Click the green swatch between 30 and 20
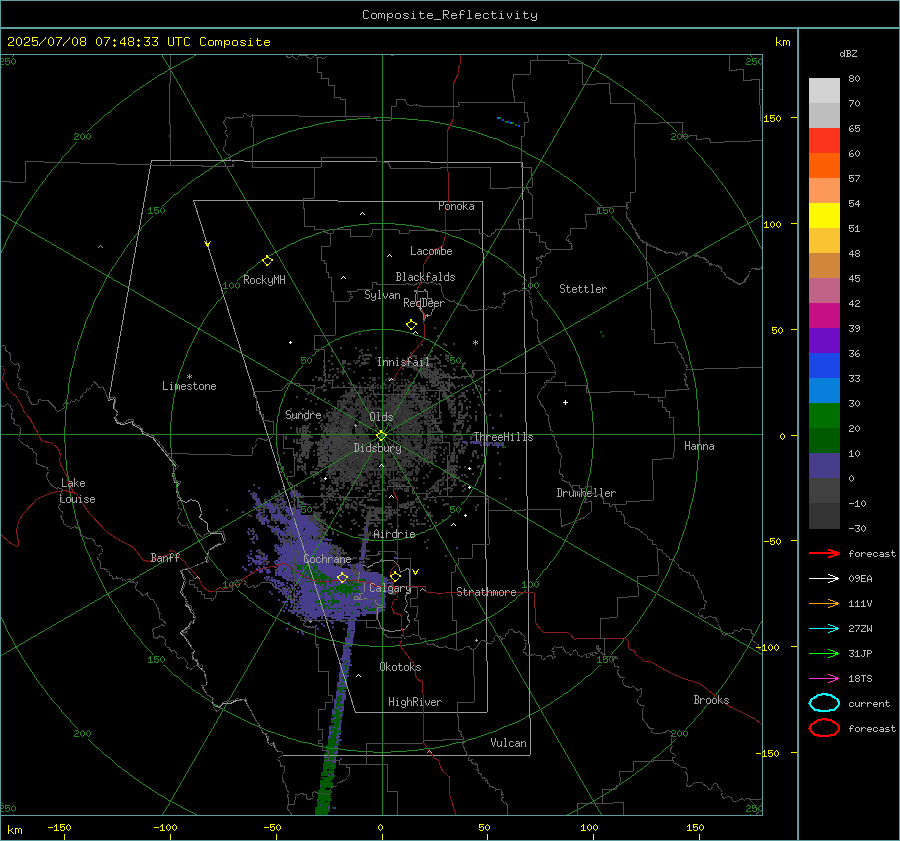 click(824, 416)
